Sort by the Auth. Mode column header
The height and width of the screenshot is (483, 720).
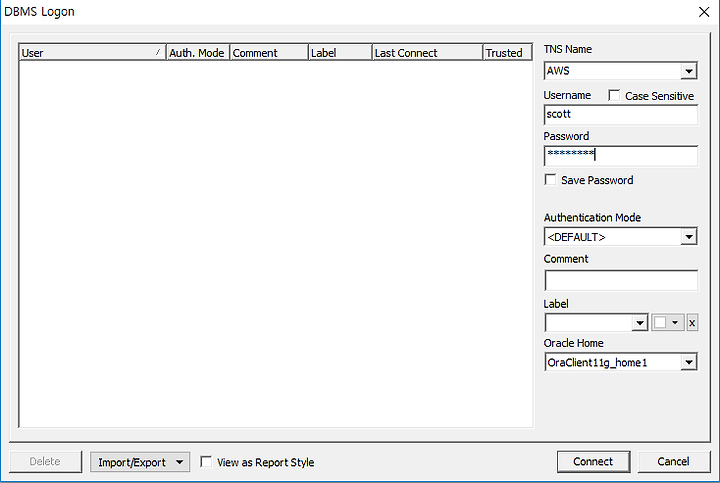point(197,53)
